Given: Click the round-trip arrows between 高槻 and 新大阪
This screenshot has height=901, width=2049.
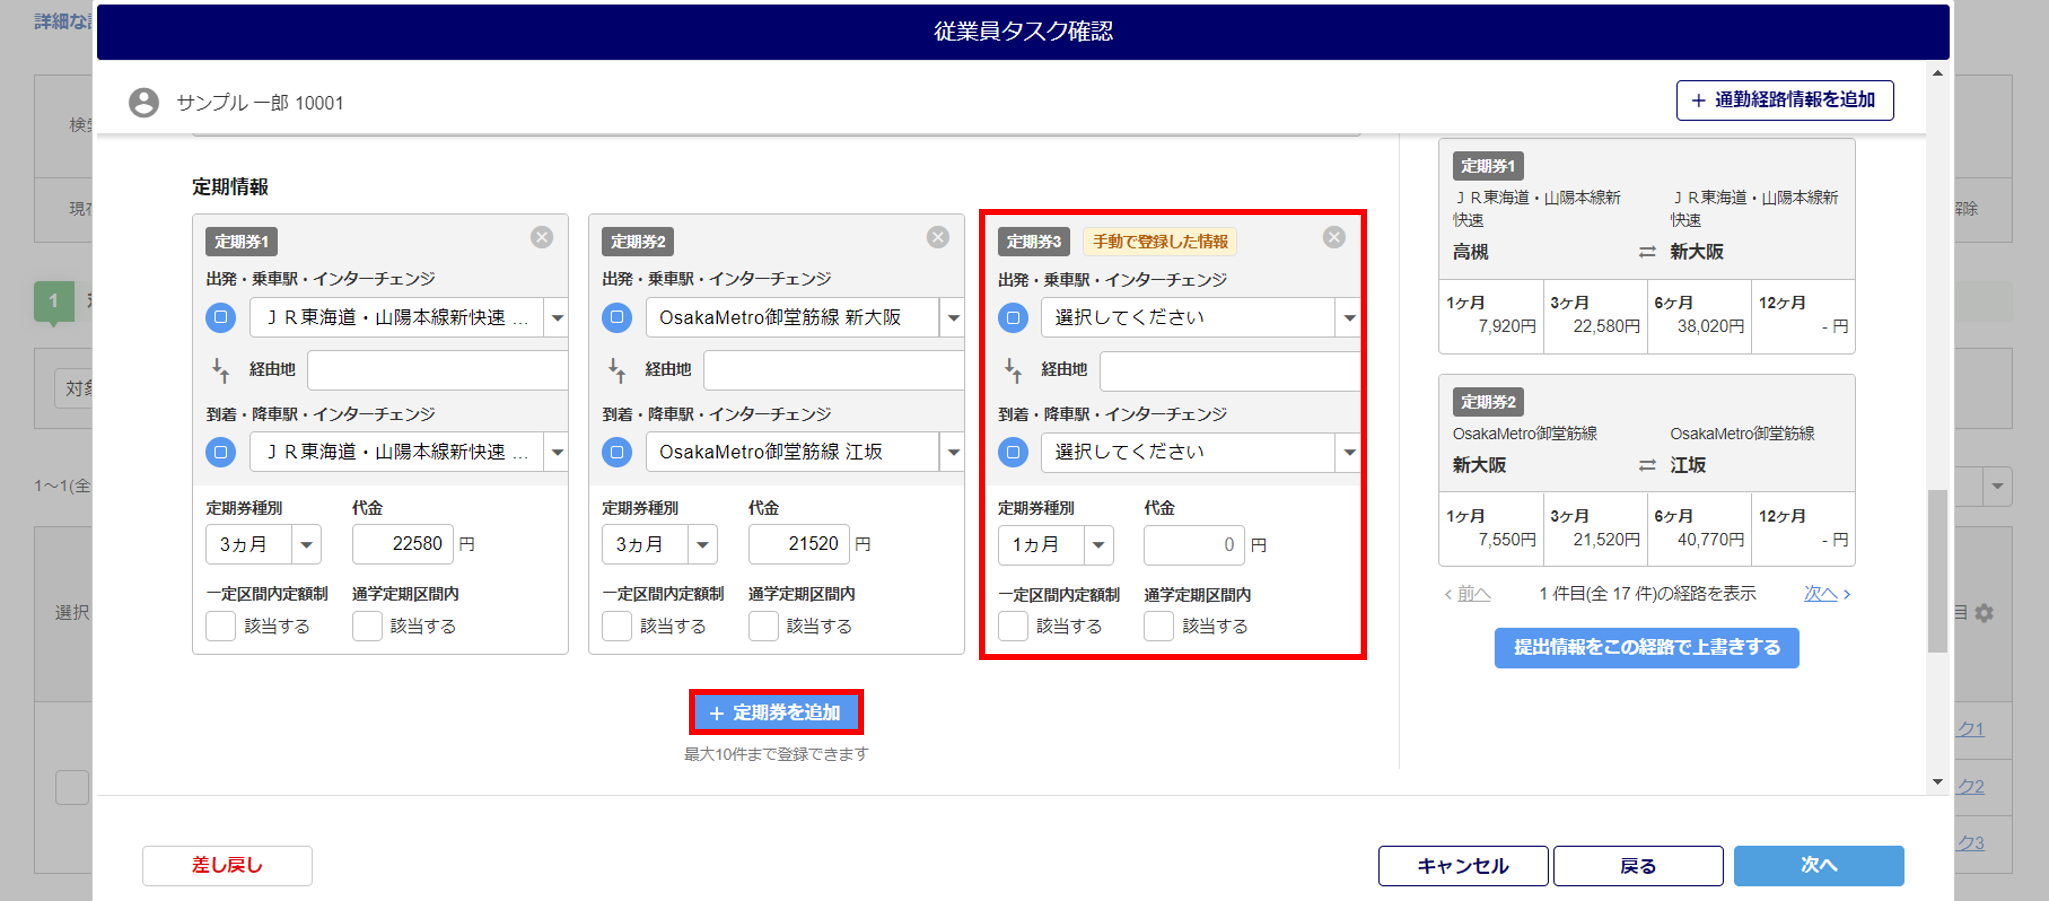Looking at the screenshot, I should pos(1647,252).
